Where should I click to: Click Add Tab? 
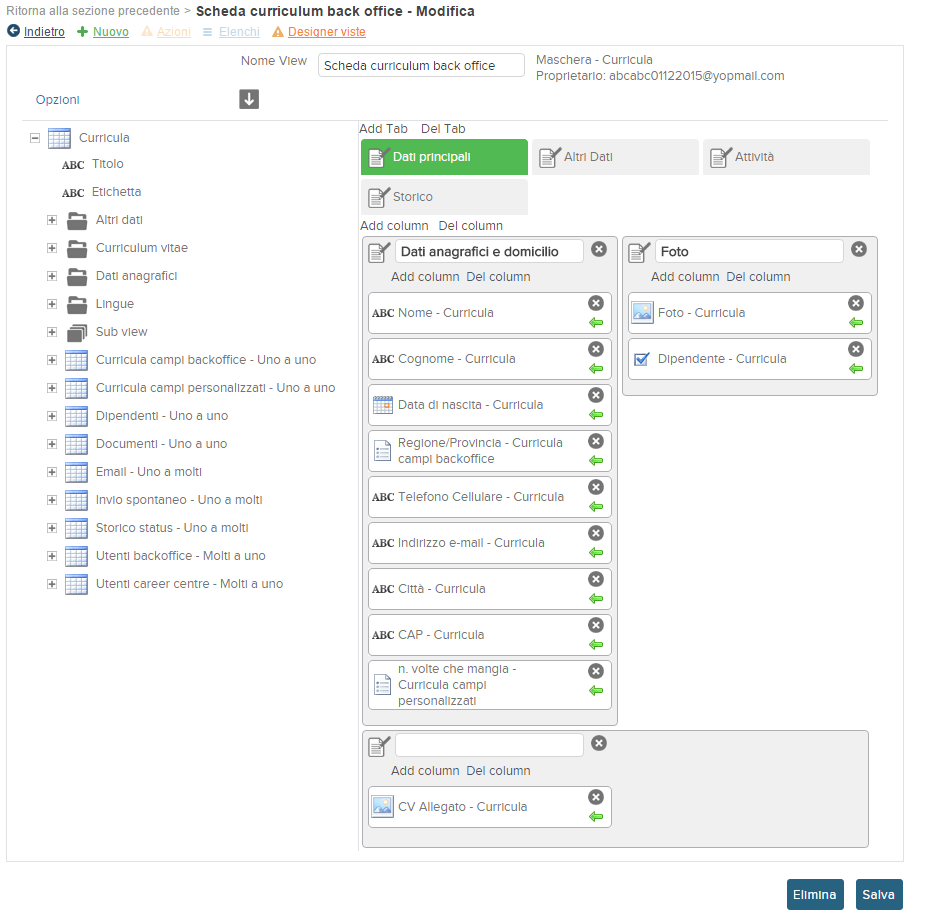point(383,129)
